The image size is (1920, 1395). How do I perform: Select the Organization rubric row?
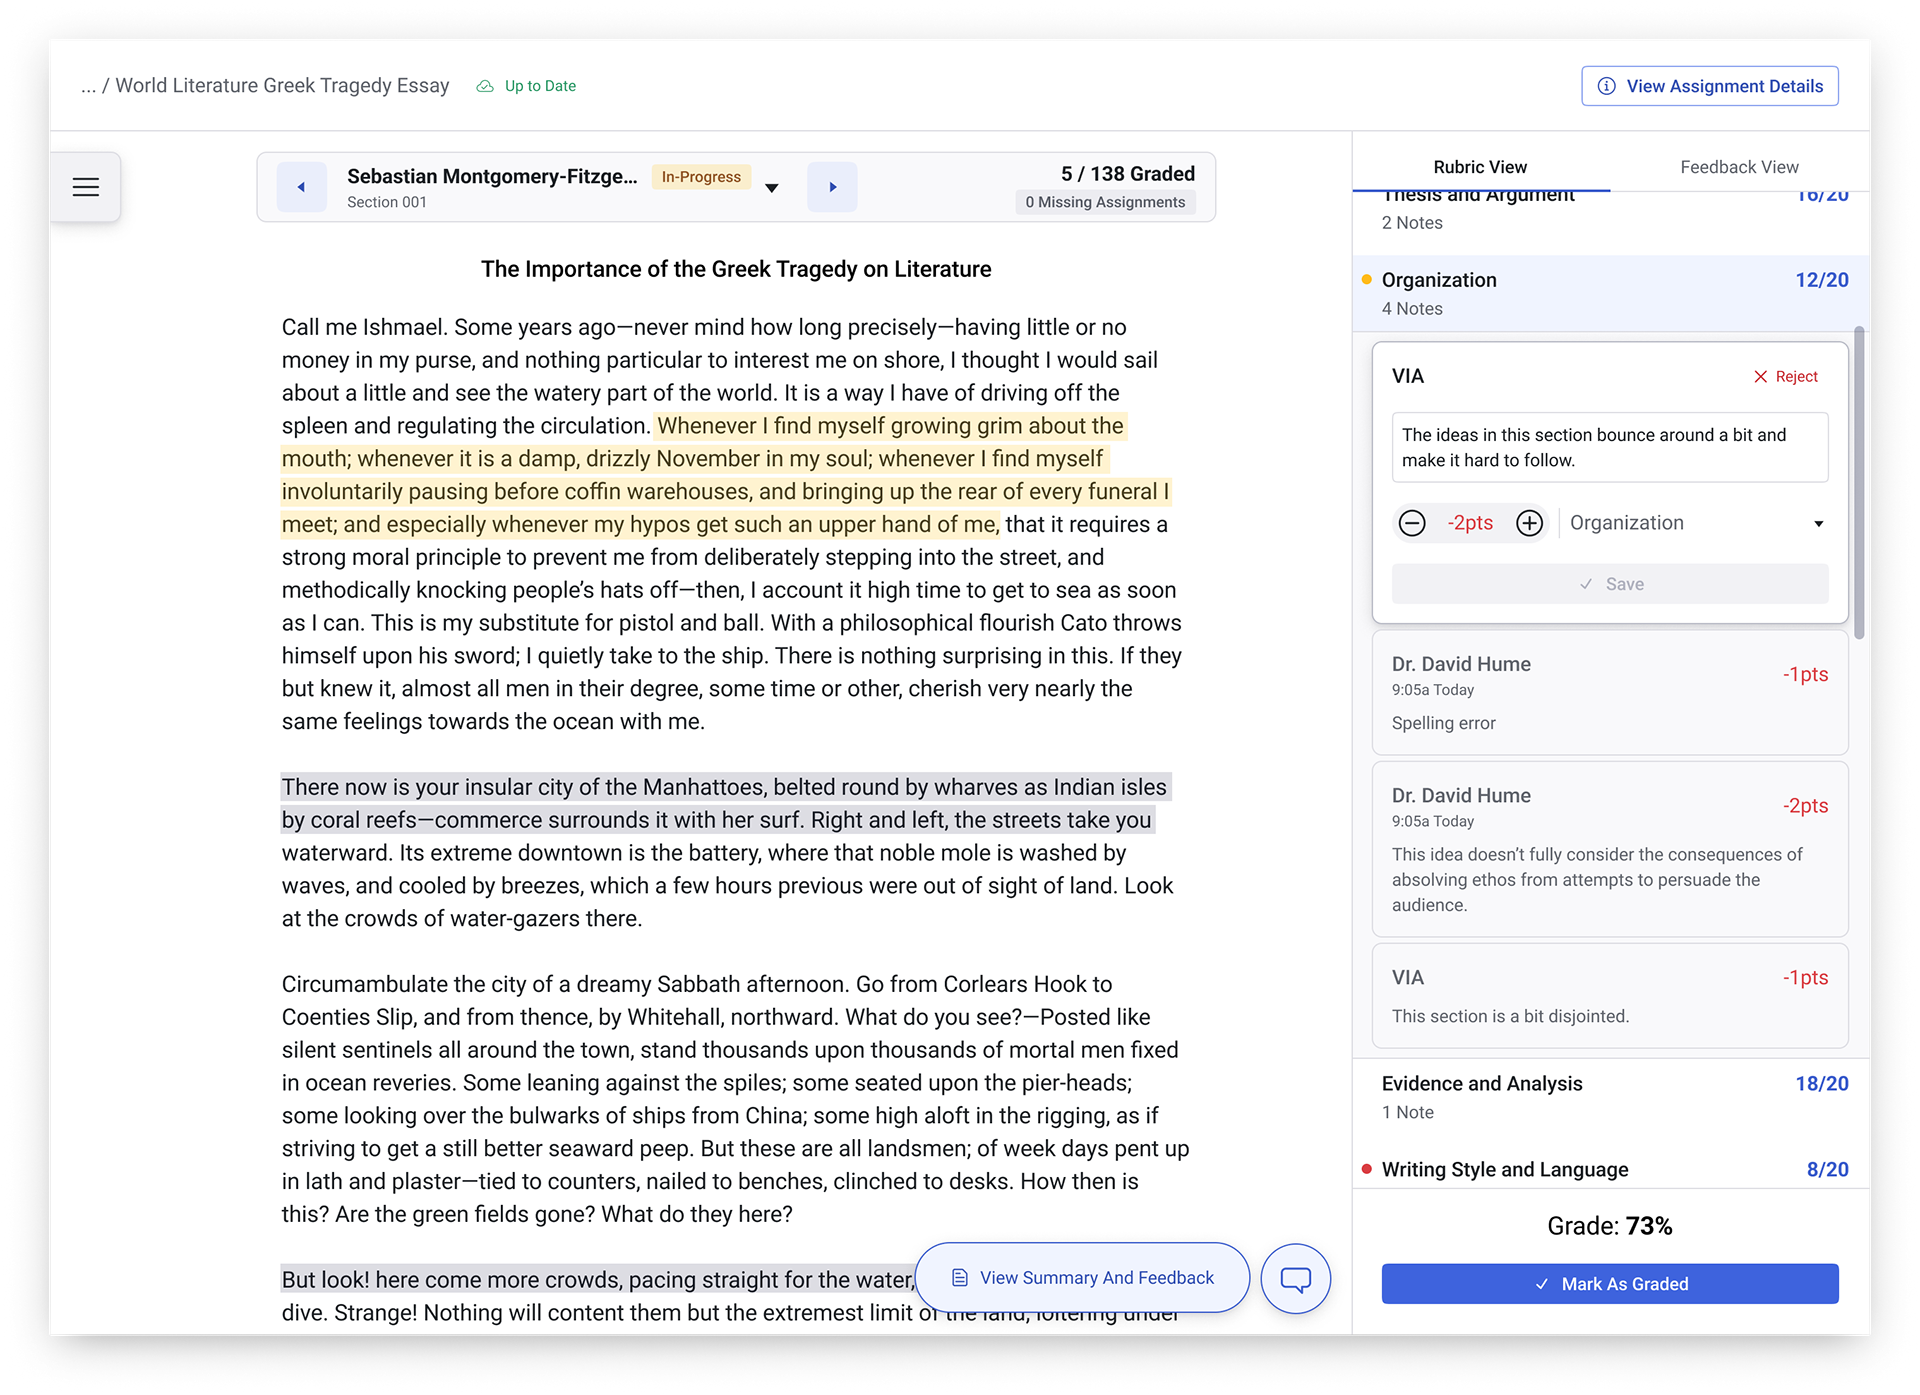click(x=1610, y=293)
